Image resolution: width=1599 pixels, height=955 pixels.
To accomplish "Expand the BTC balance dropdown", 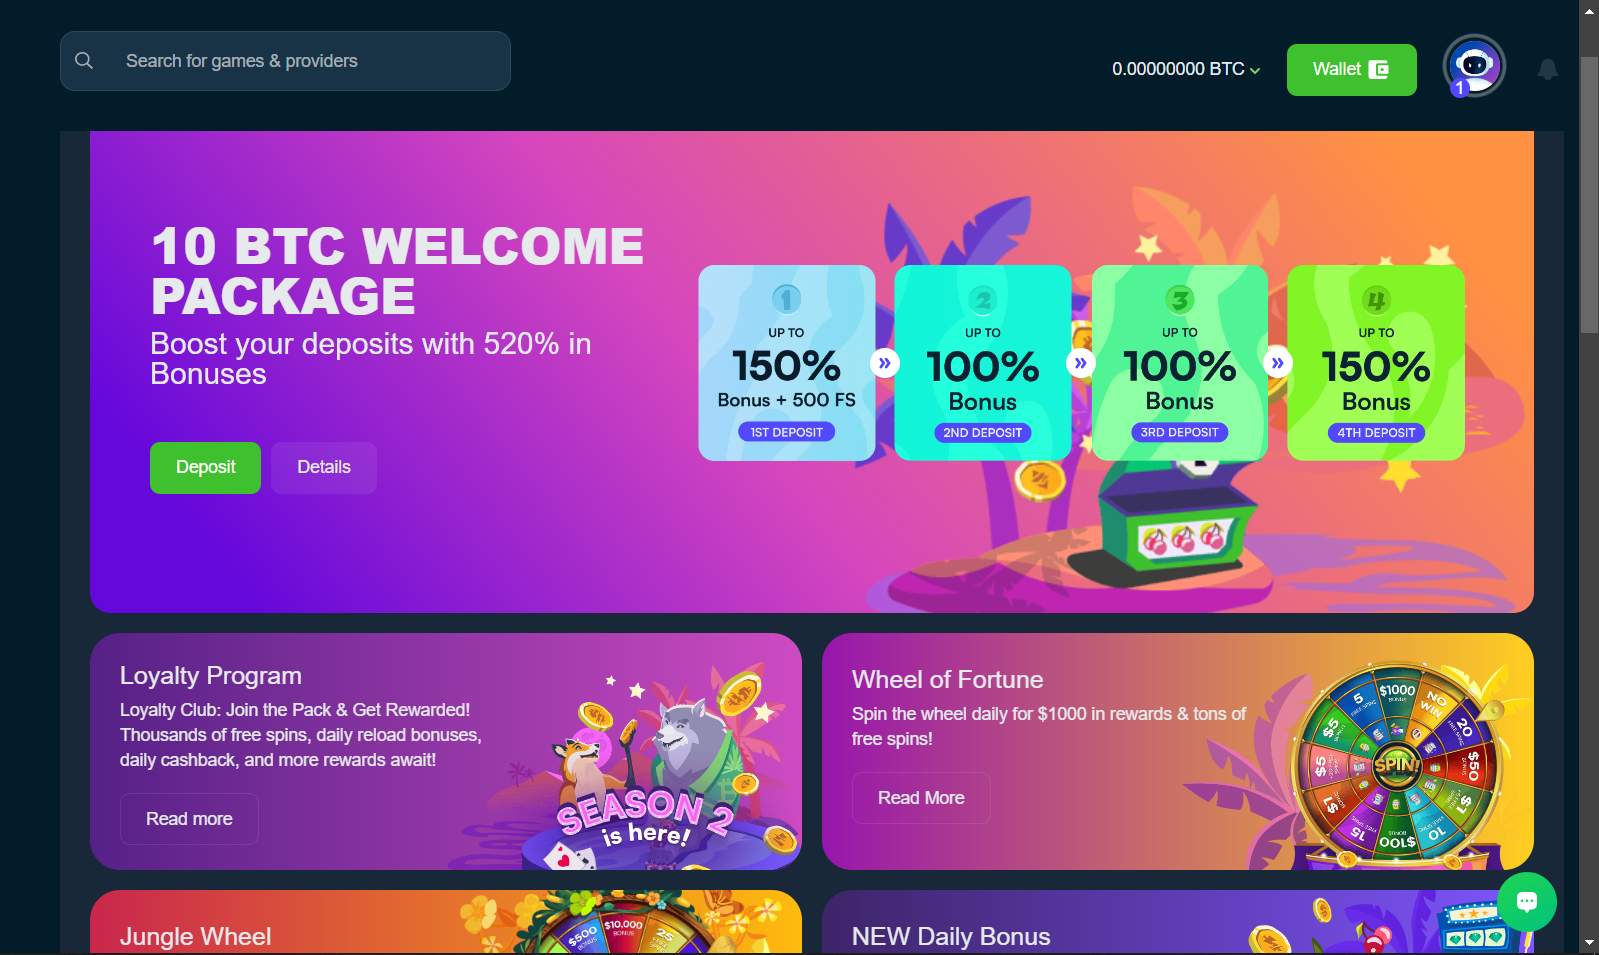I will (x=1186, y=69).
